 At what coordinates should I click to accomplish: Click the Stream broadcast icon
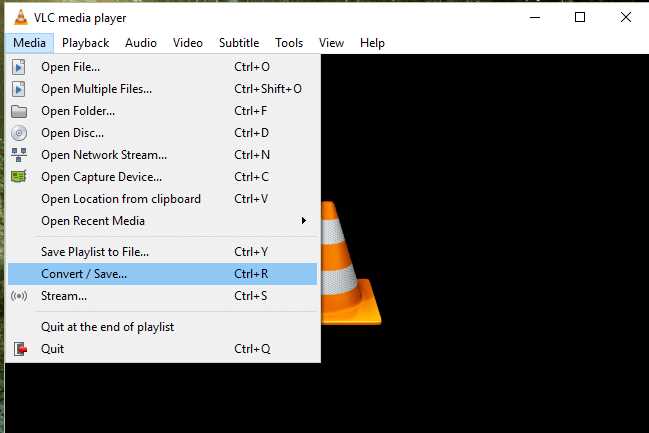[19, 296]
